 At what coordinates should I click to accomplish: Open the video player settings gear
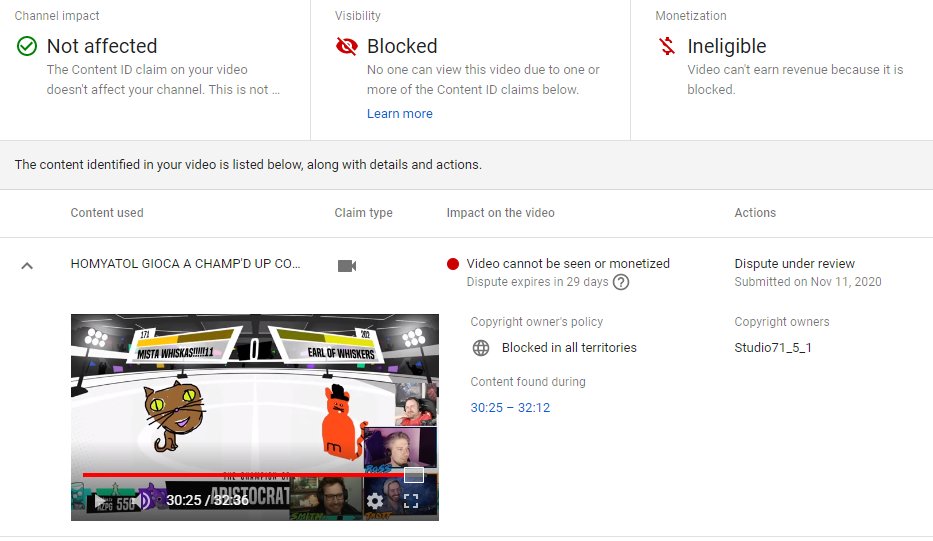(x=374, y=501)
